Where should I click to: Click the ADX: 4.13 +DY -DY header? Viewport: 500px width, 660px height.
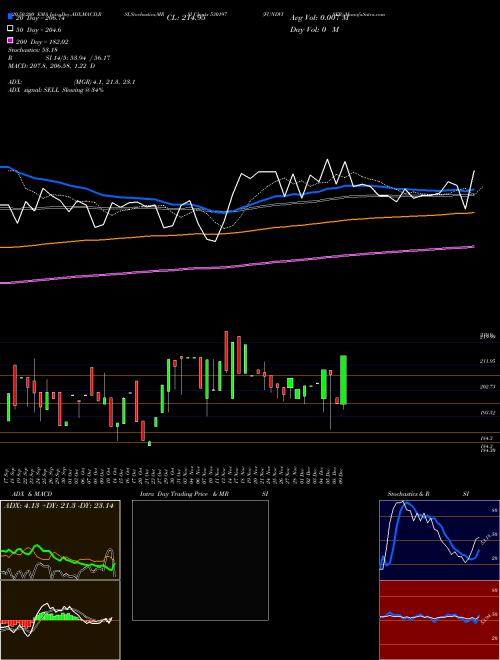click(59, 506)
